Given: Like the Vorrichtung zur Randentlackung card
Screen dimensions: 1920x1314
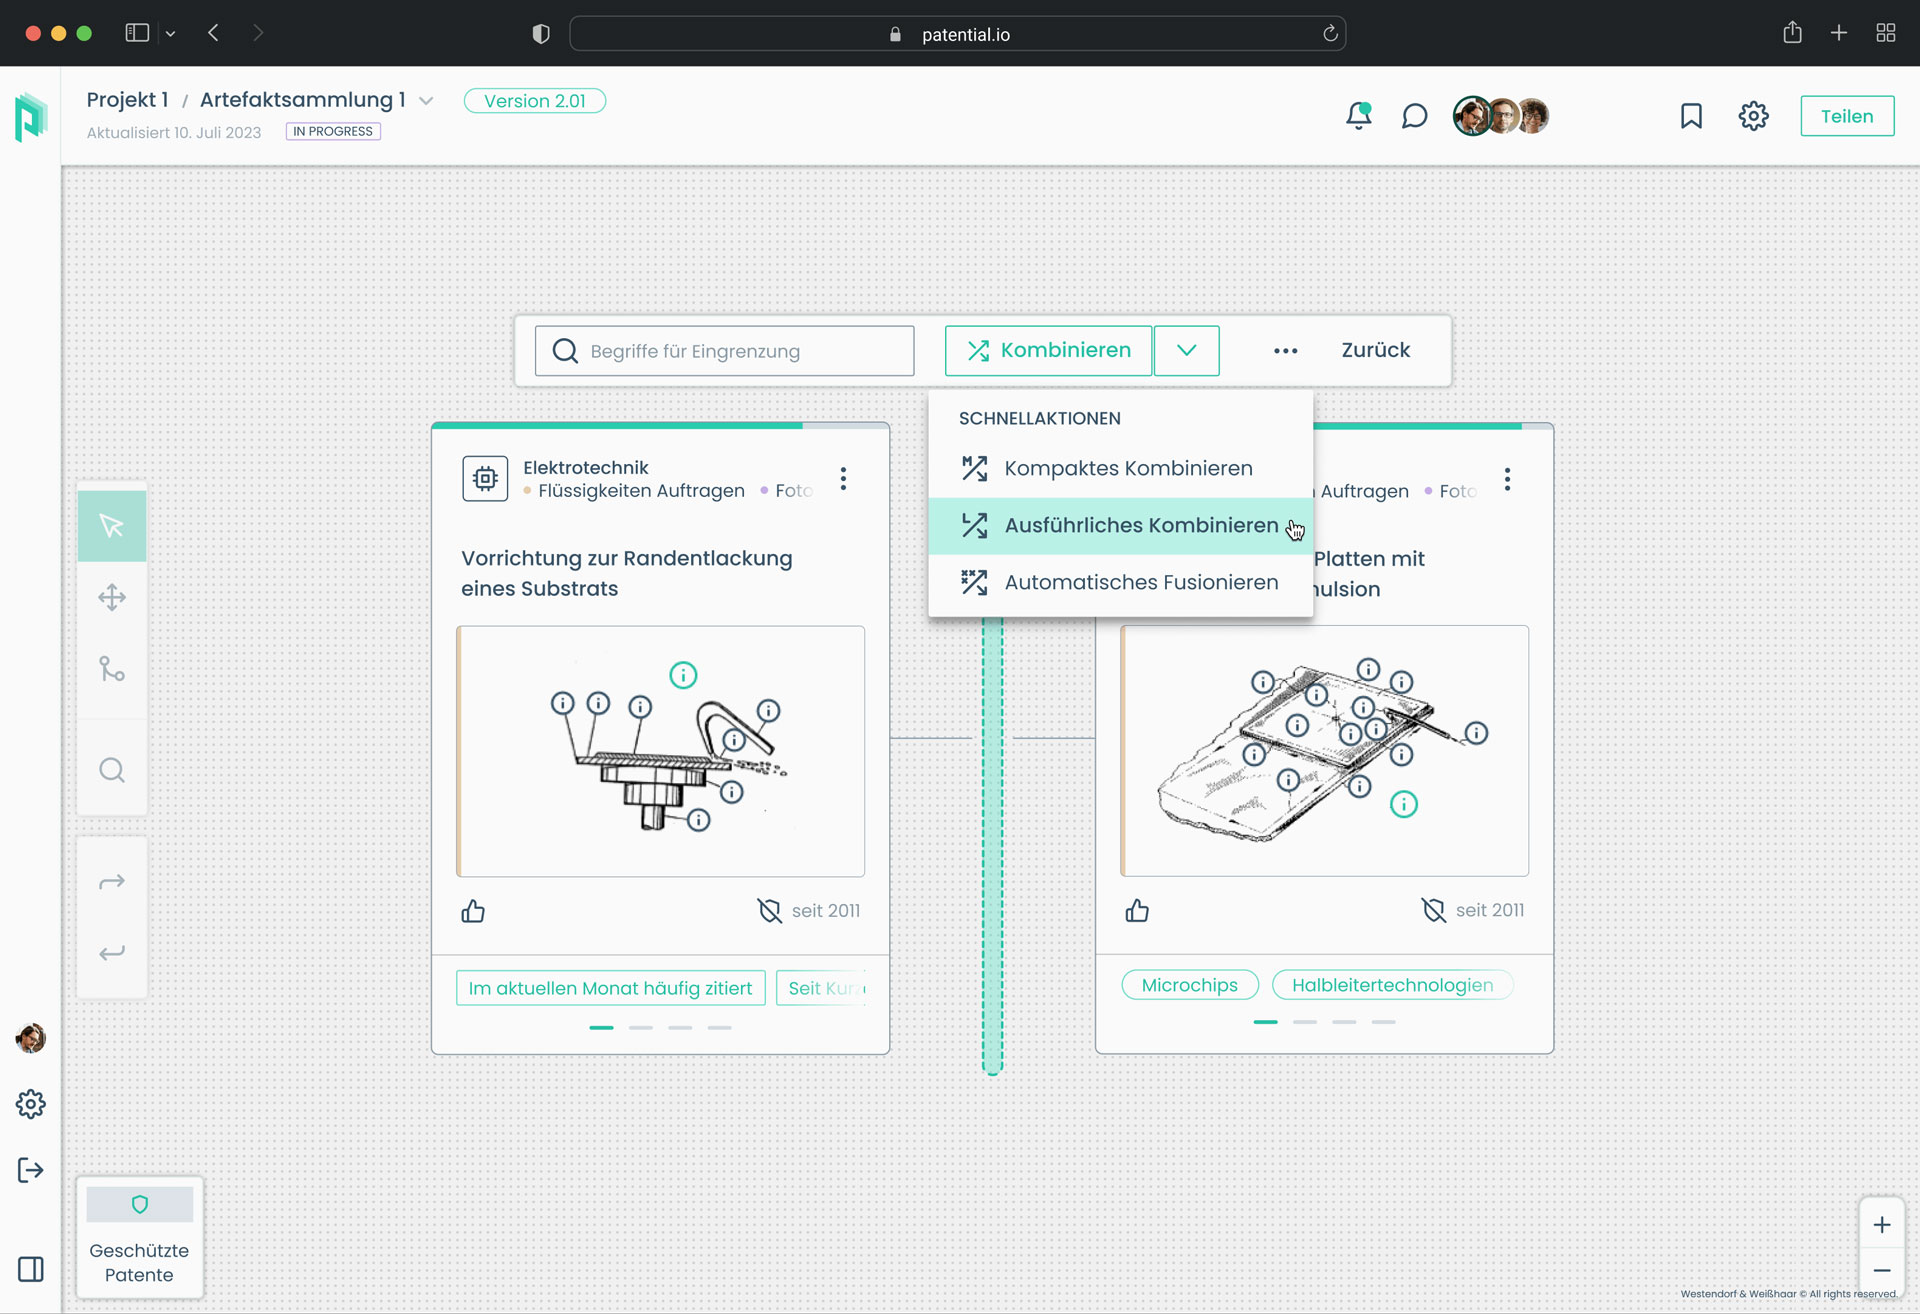Looking at the screenshot, I should coord(473,911).
